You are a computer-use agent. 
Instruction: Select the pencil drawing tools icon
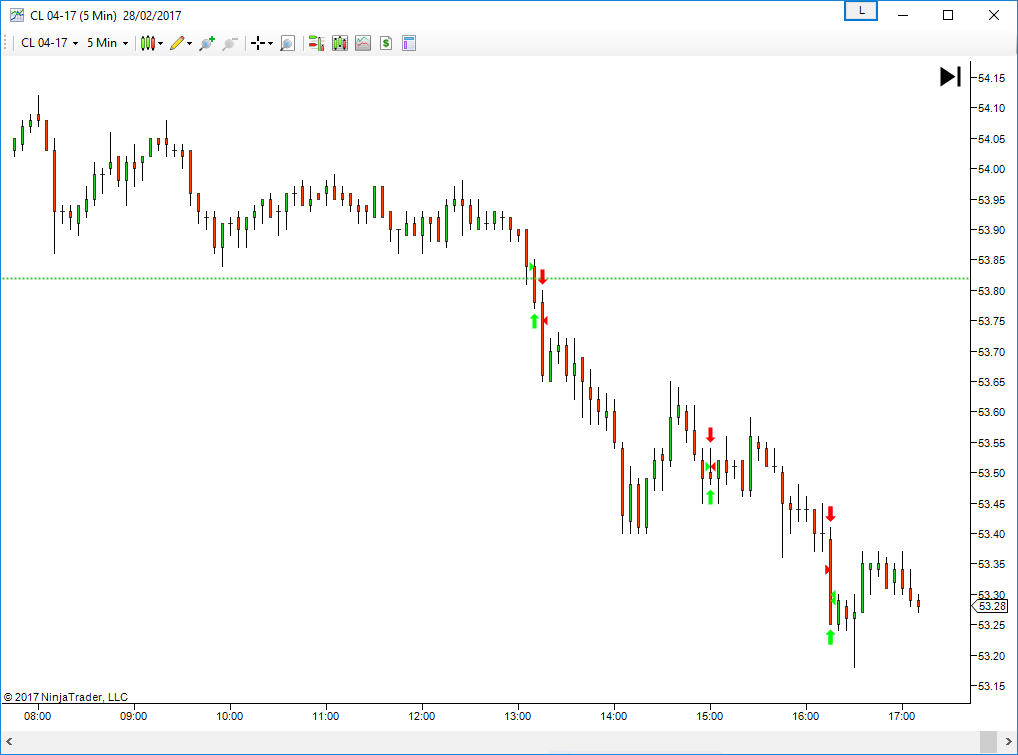tap(177, 43)
